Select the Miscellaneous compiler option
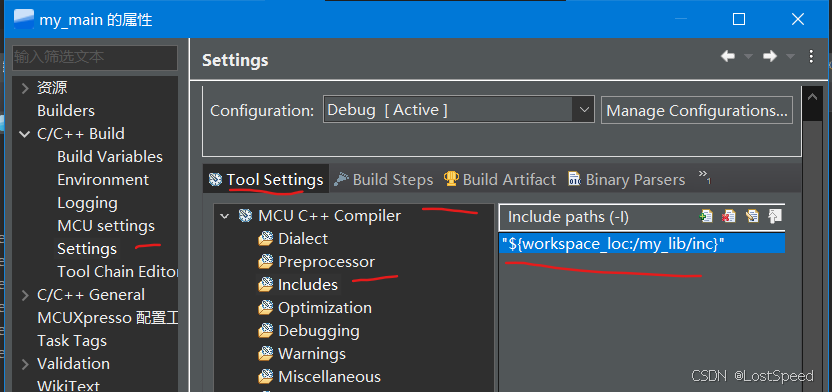This screenshot has height=392, width=832. pyautogui.click(x=329, y=377)
